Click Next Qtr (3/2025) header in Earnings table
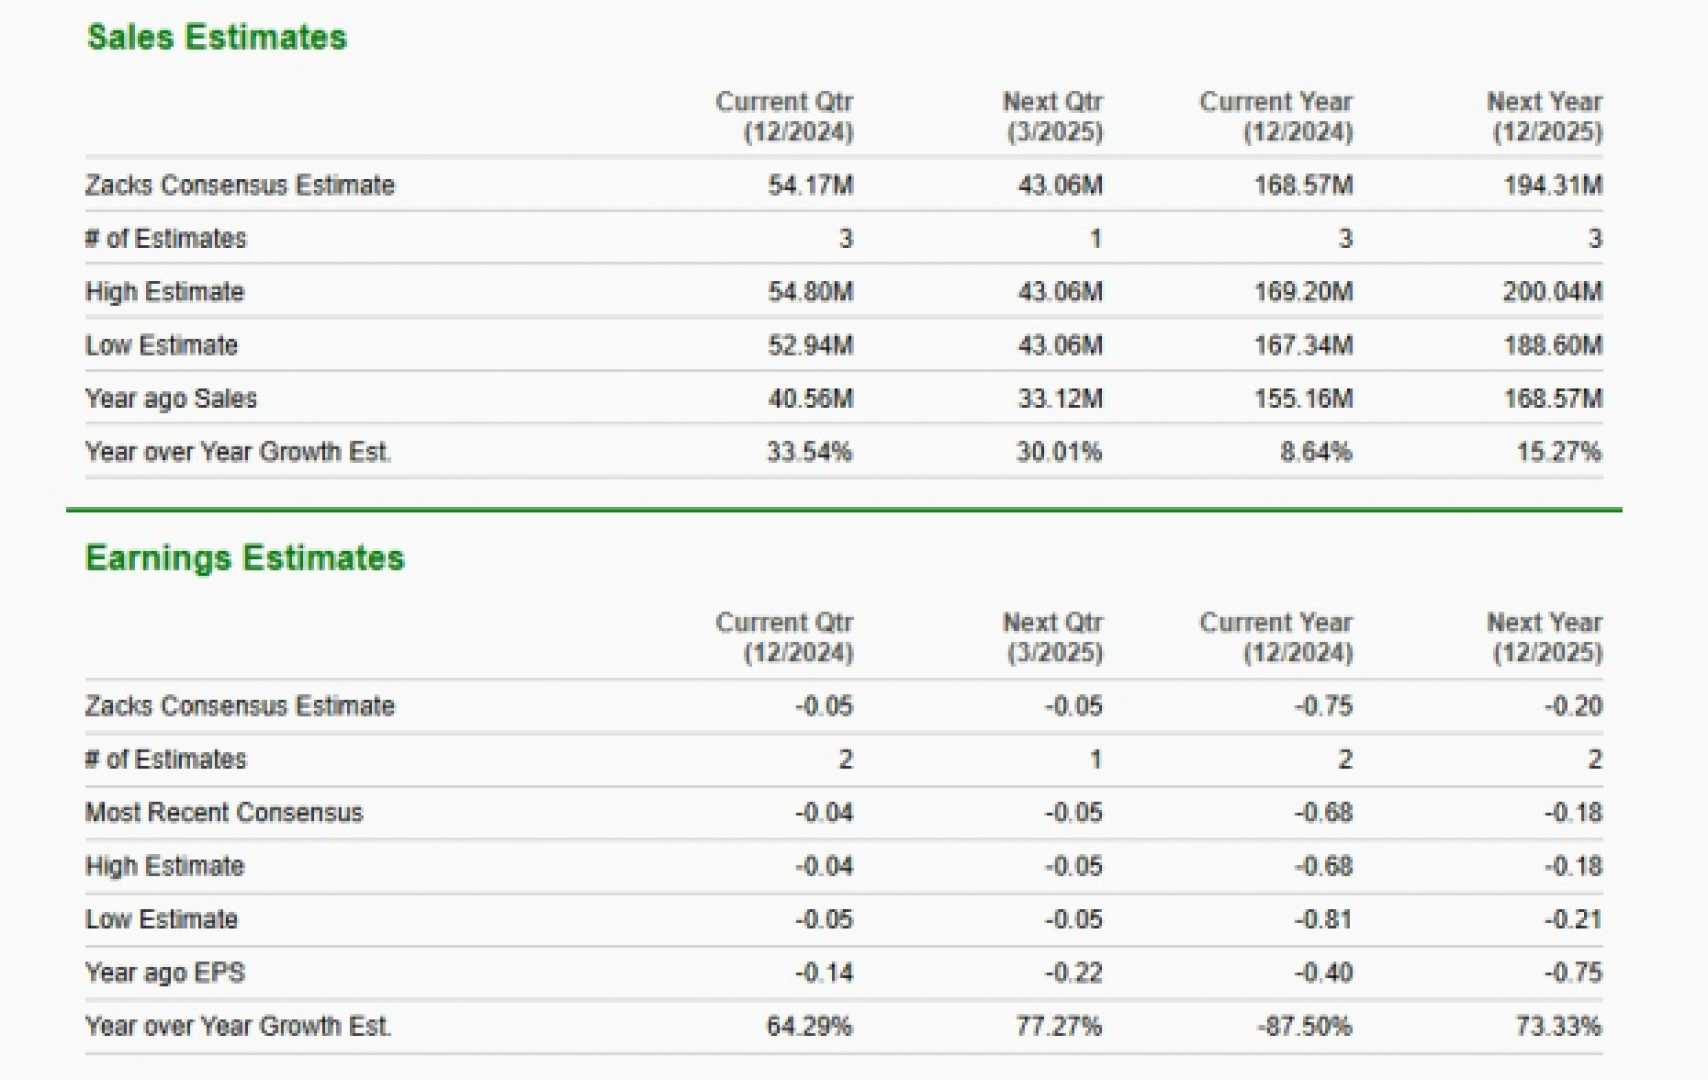The image size is (1708, 1080). 1053,638
